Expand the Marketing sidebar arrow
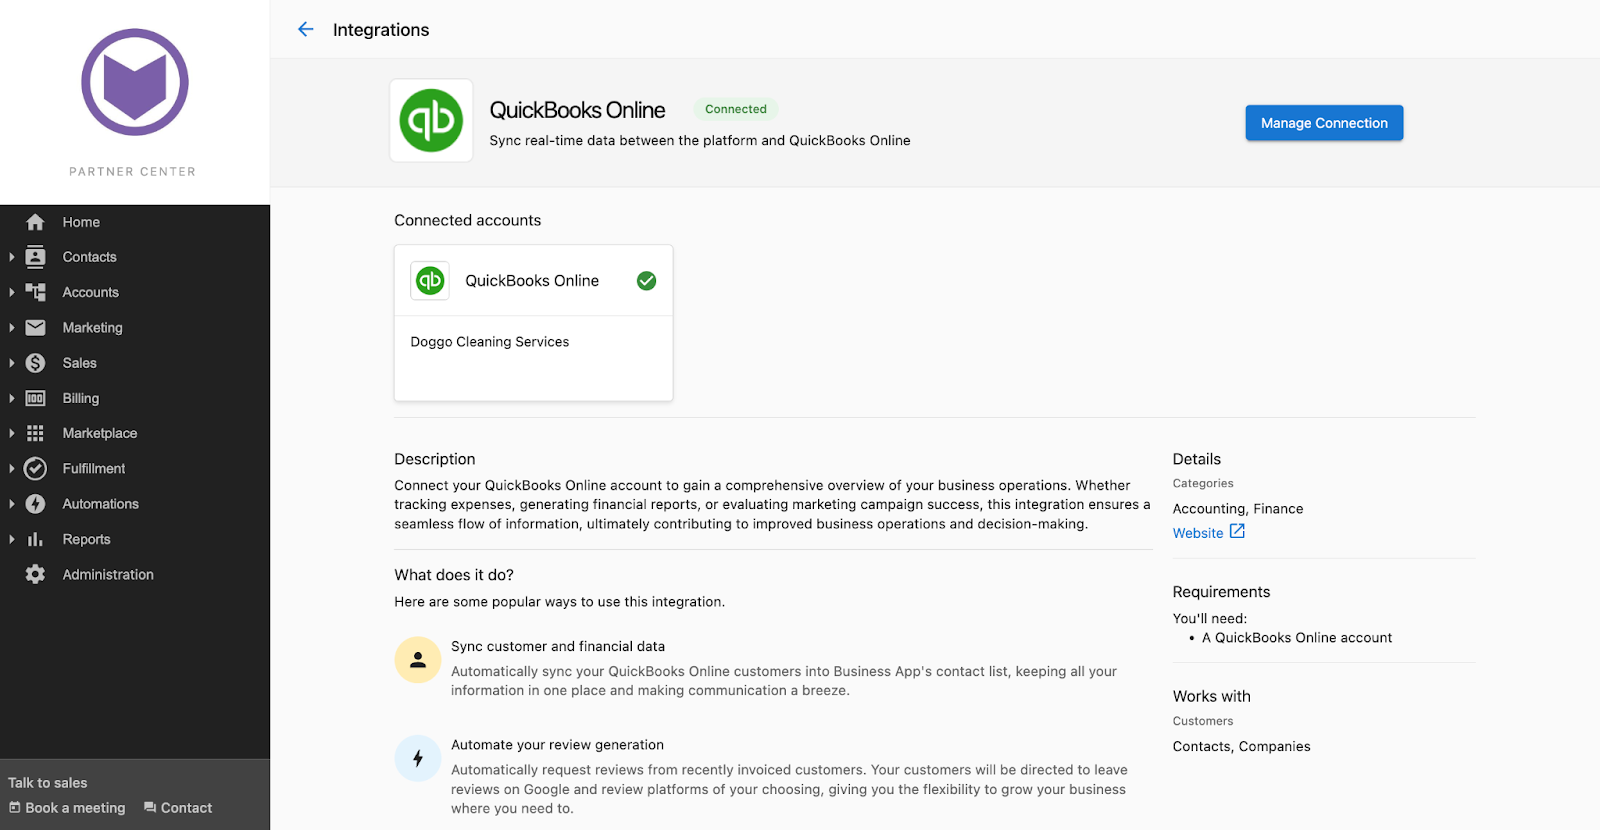 point(11,327)
